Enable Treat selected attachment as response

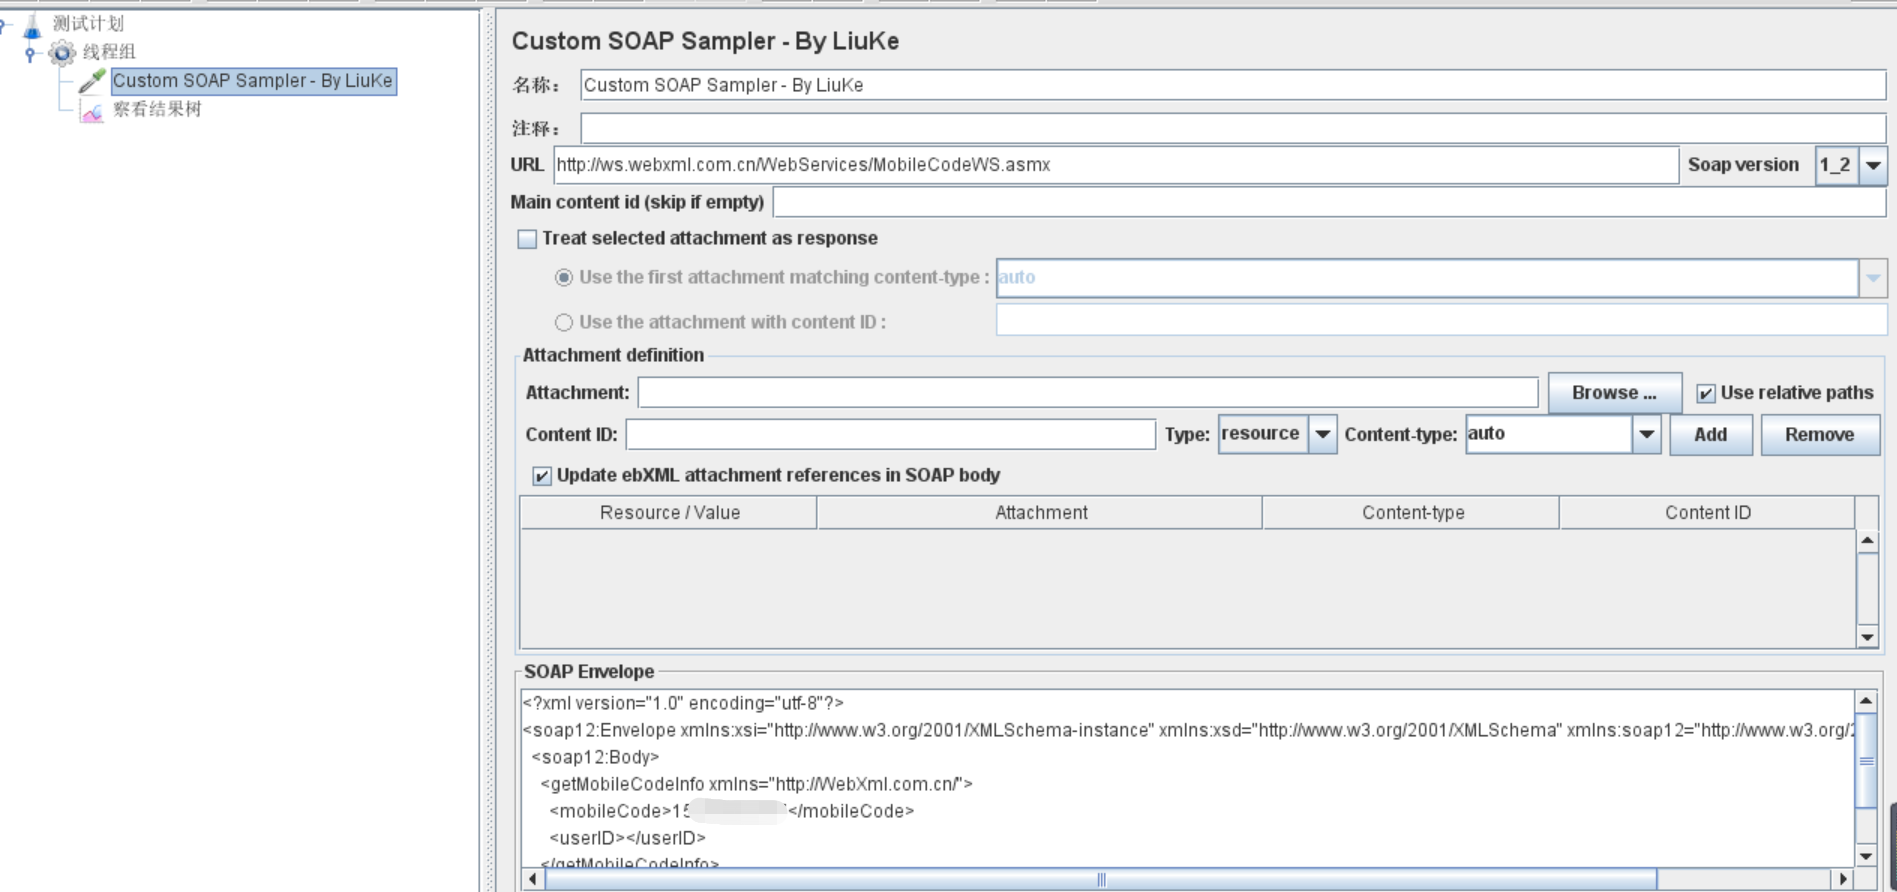click(x=527, y=239)
